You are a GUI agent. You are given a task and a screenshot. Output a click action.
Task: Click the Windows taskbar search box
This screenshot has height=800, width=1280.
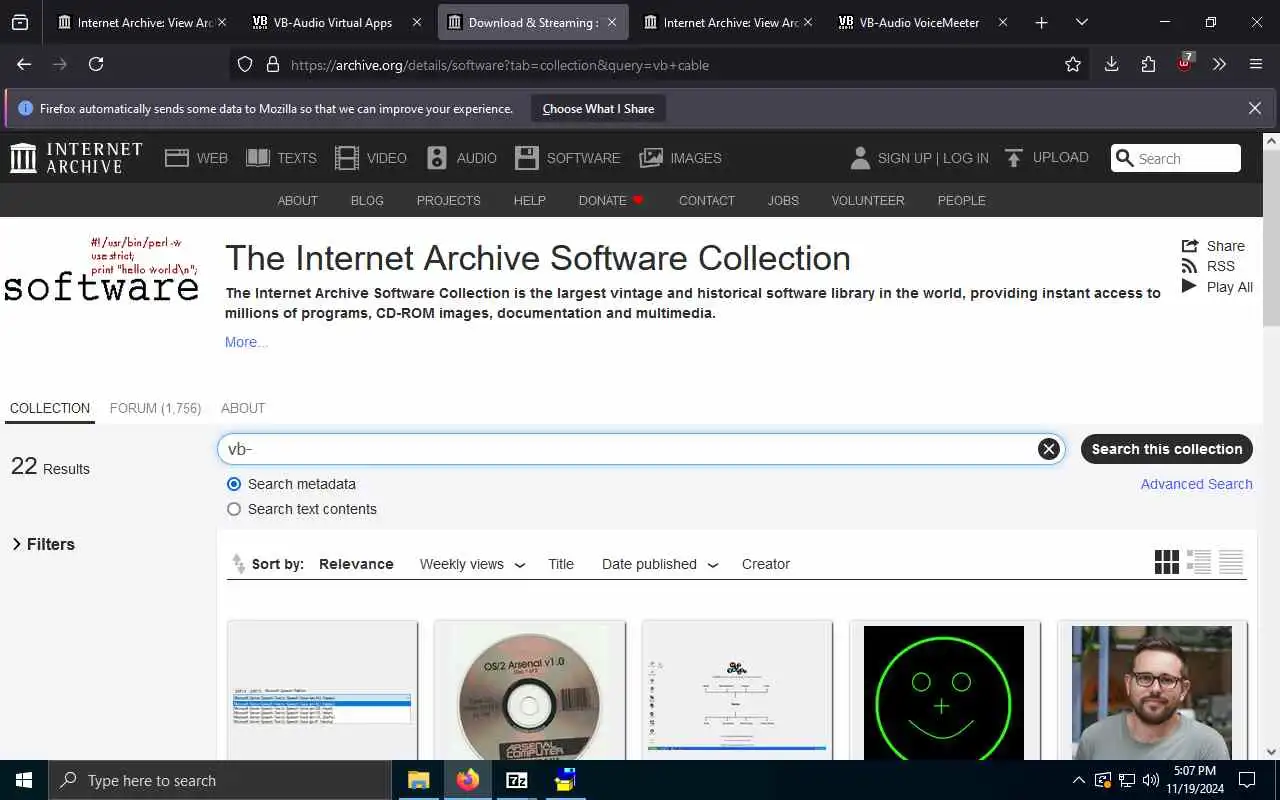coord(219,780)
